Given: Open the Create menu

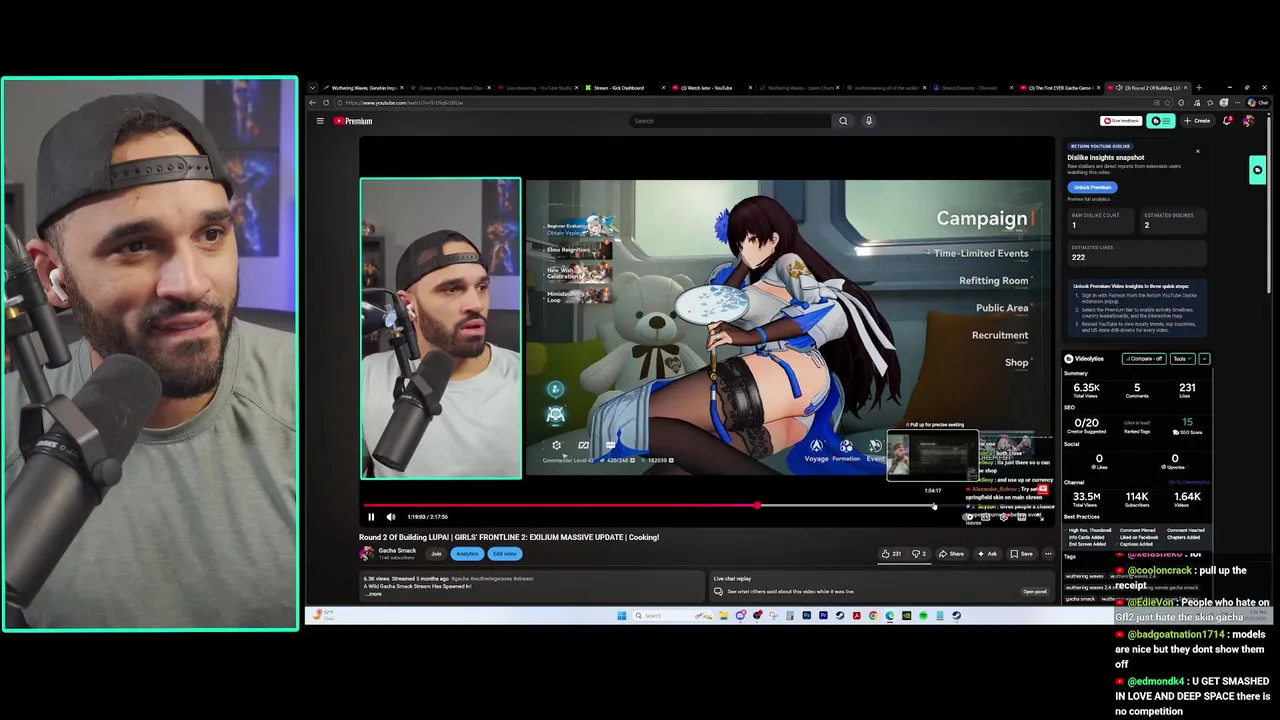Looking at the screenshot, I should (x=1197, y=121).
